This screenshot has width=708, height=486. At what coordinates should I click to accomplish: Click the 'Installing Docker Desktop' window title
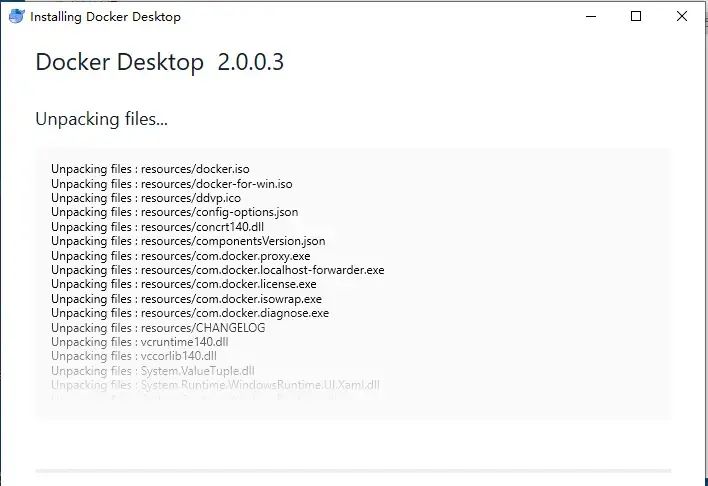[x=105, y=17]
